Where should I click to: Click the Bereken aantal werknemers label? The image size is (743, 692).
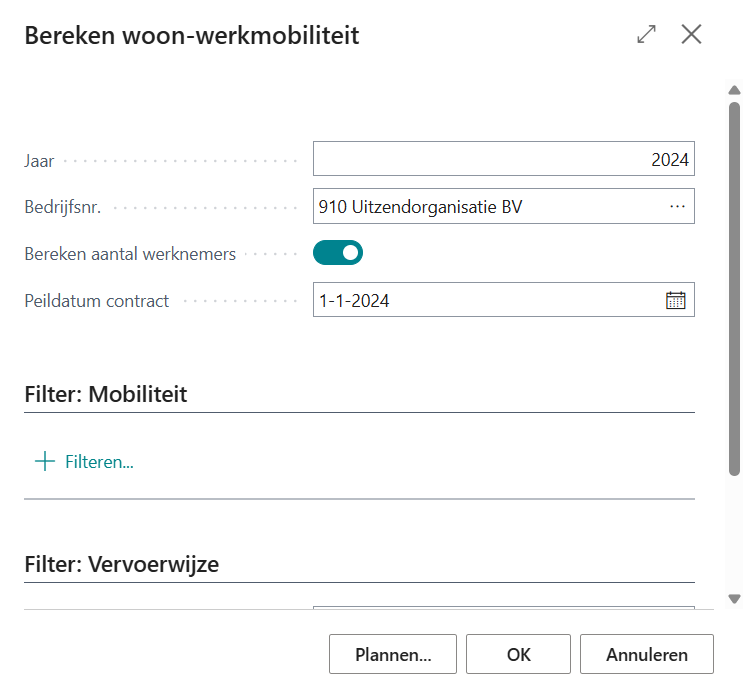(x=130, y=254)
